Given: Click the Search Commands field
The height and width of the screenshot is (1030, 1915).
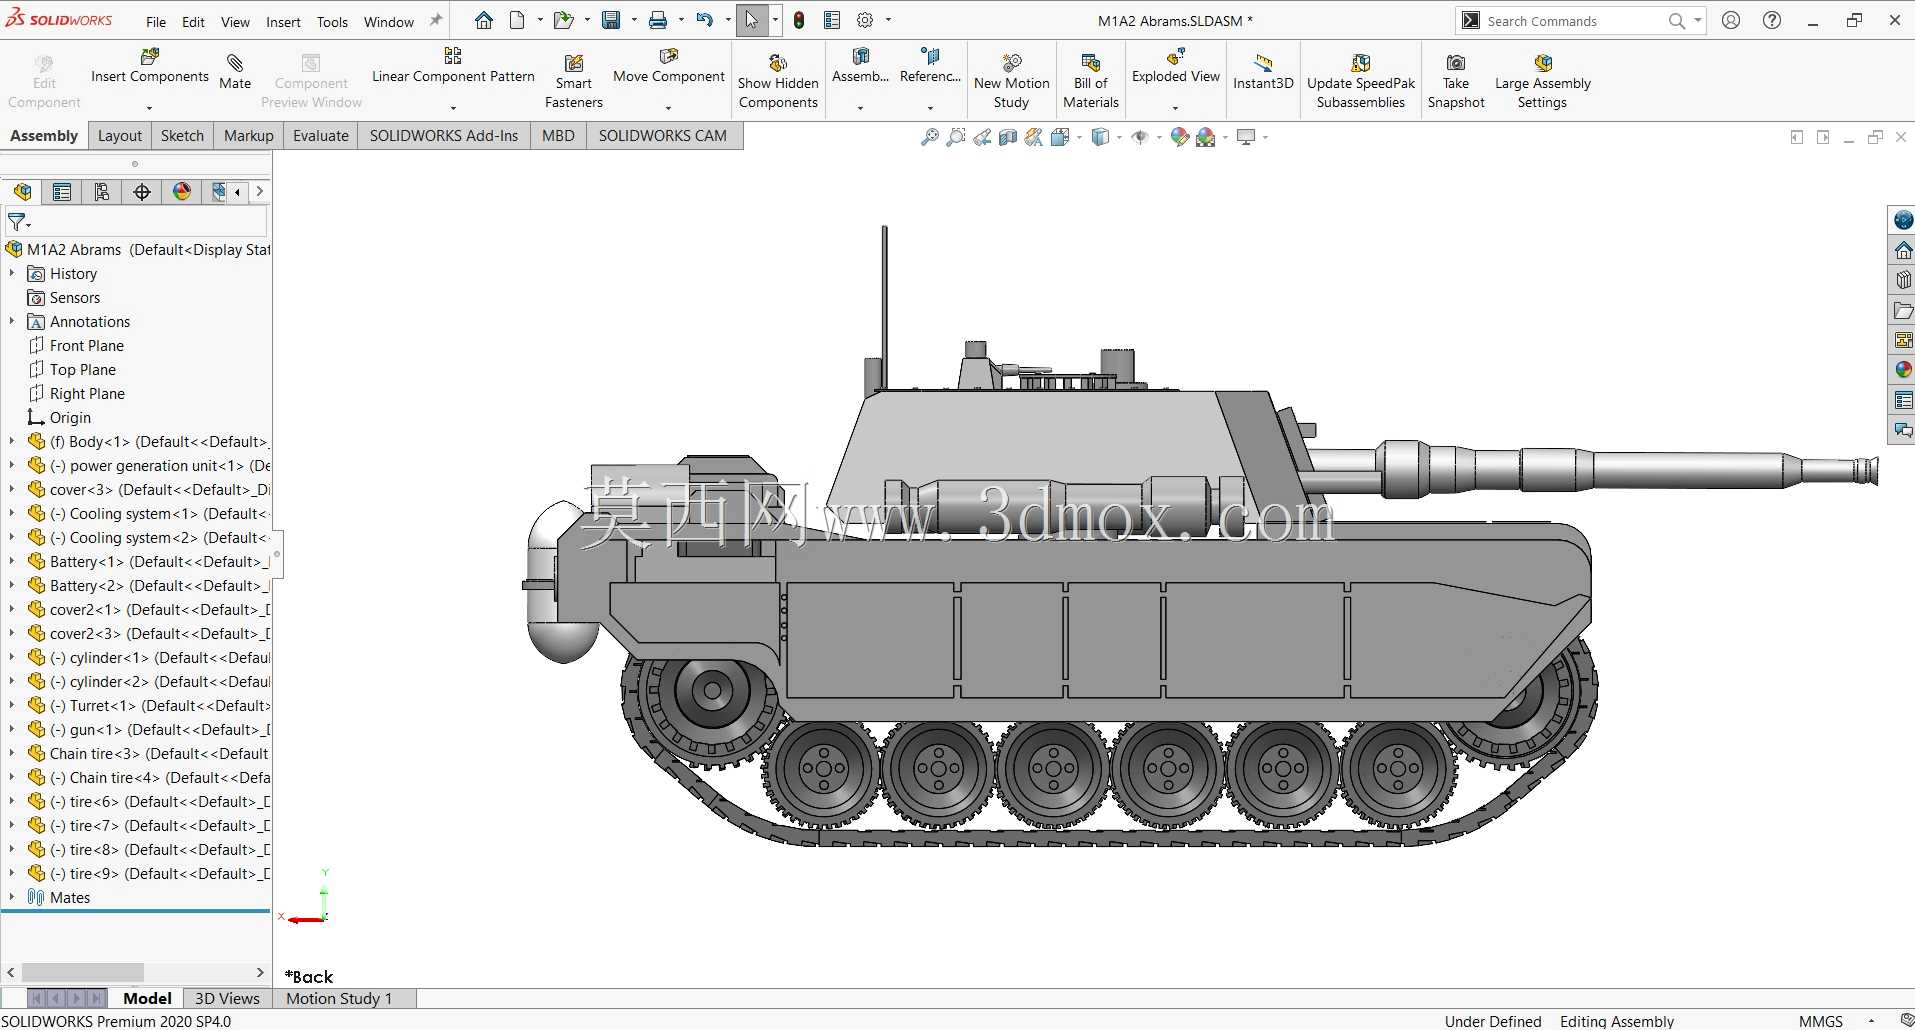Looking at the screenshot, I should tap(1575, 21).
